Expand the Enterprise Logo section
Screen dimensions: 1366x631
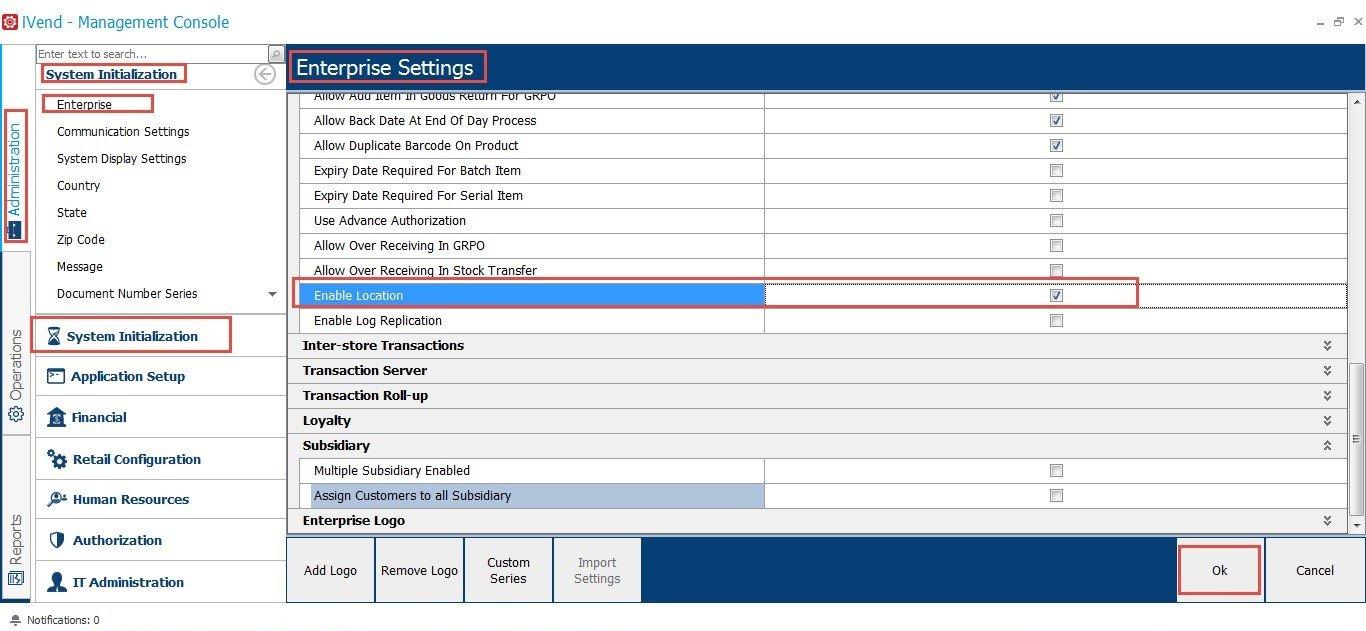(x=1327, y=520)
